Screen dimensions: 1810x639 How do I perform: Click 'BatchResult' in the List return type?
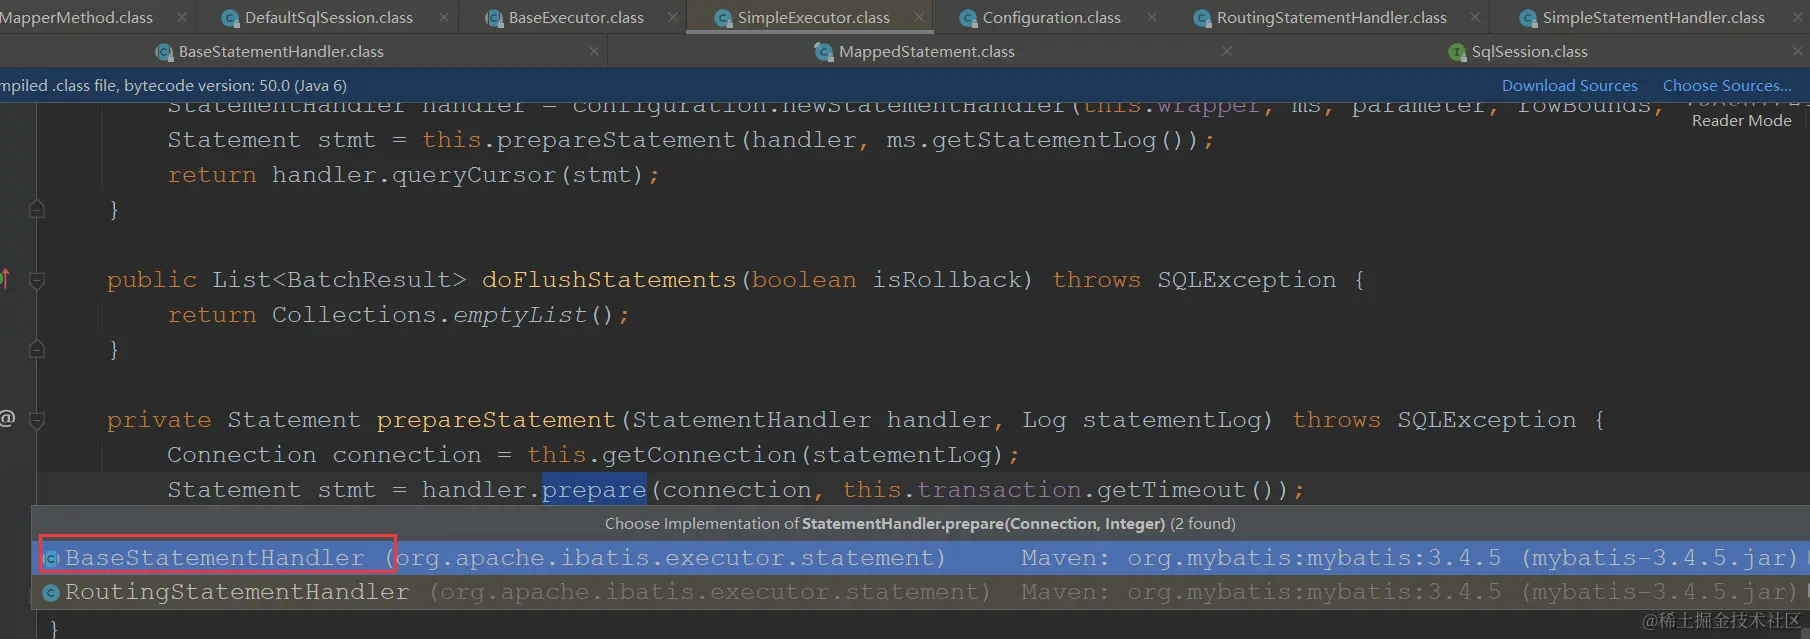(x=369, y=280)
